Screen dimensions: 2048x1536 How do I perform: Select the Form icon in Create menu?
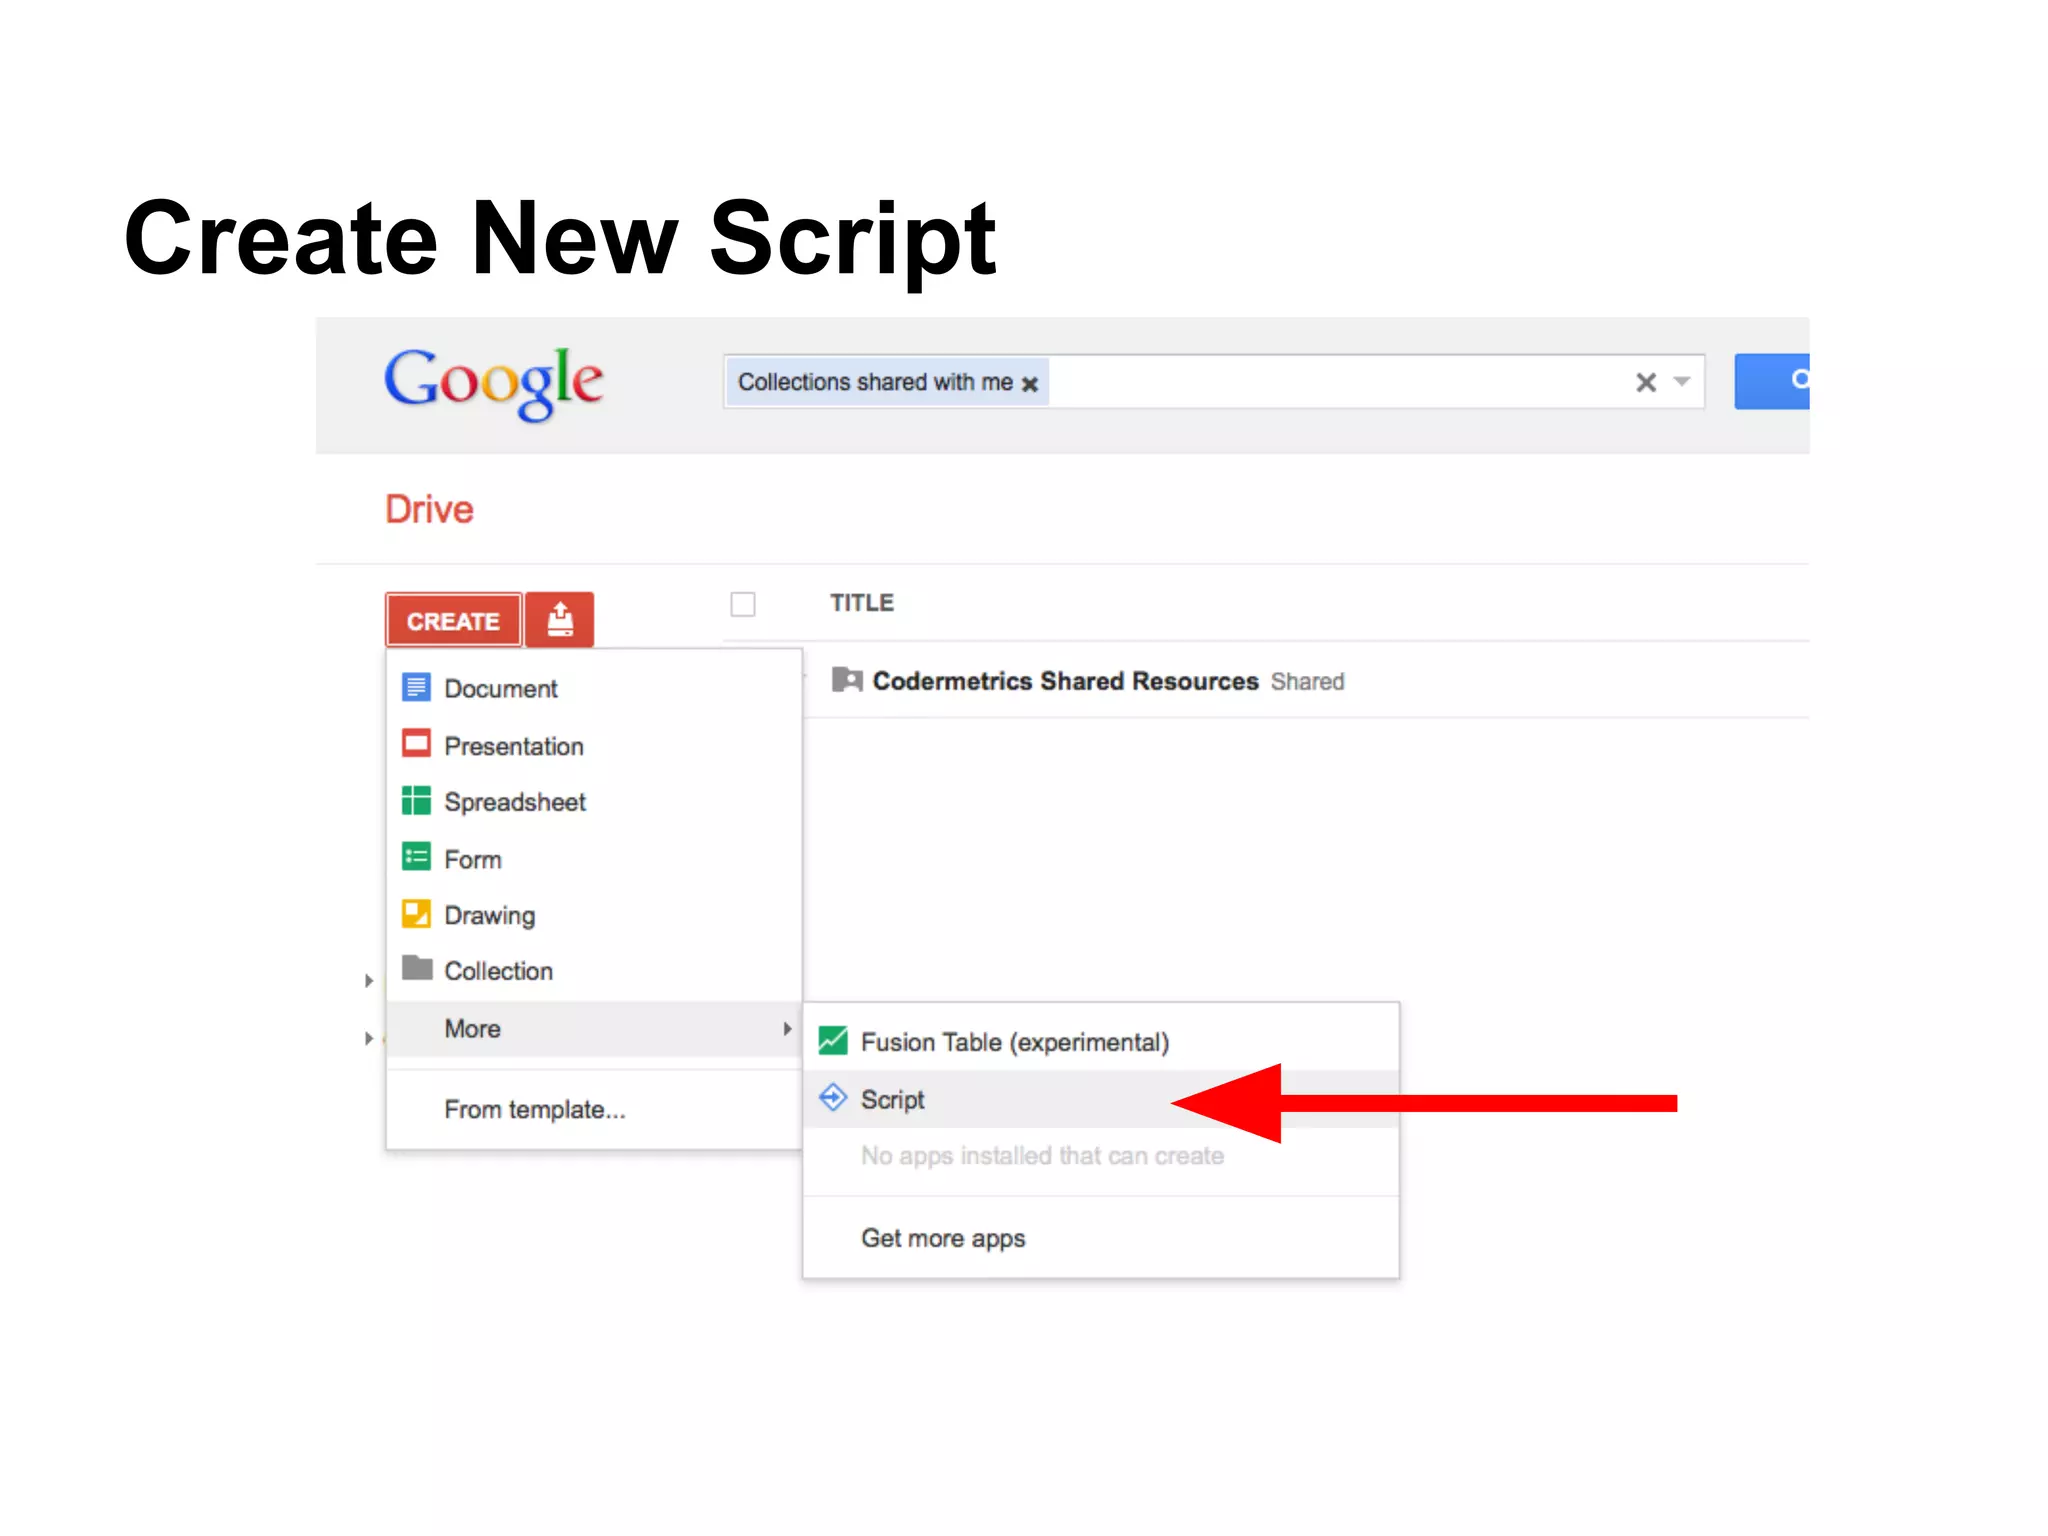416,857
